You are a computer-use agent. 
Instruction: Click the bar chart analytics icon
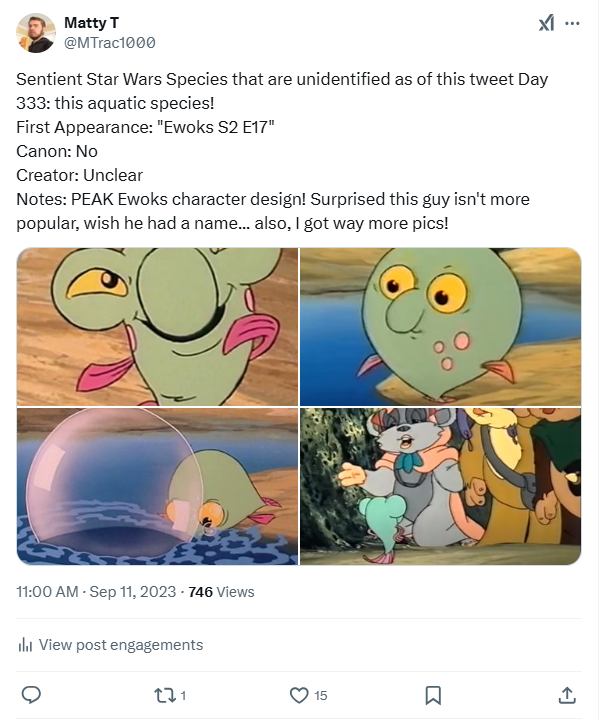[x=25, y=645]
